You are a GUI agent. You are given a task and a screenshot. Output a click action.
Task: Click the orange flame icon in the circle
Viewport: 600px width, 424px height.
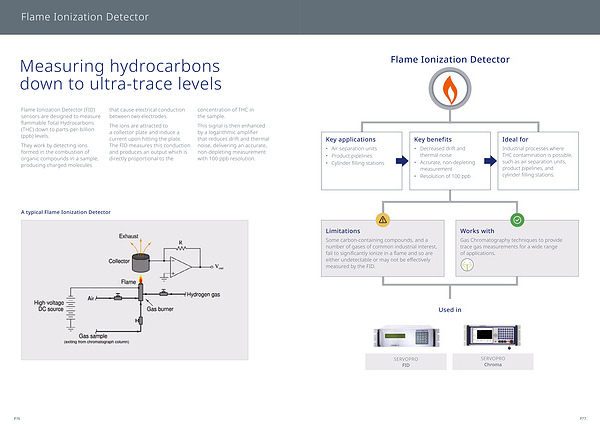coord(449,90)
